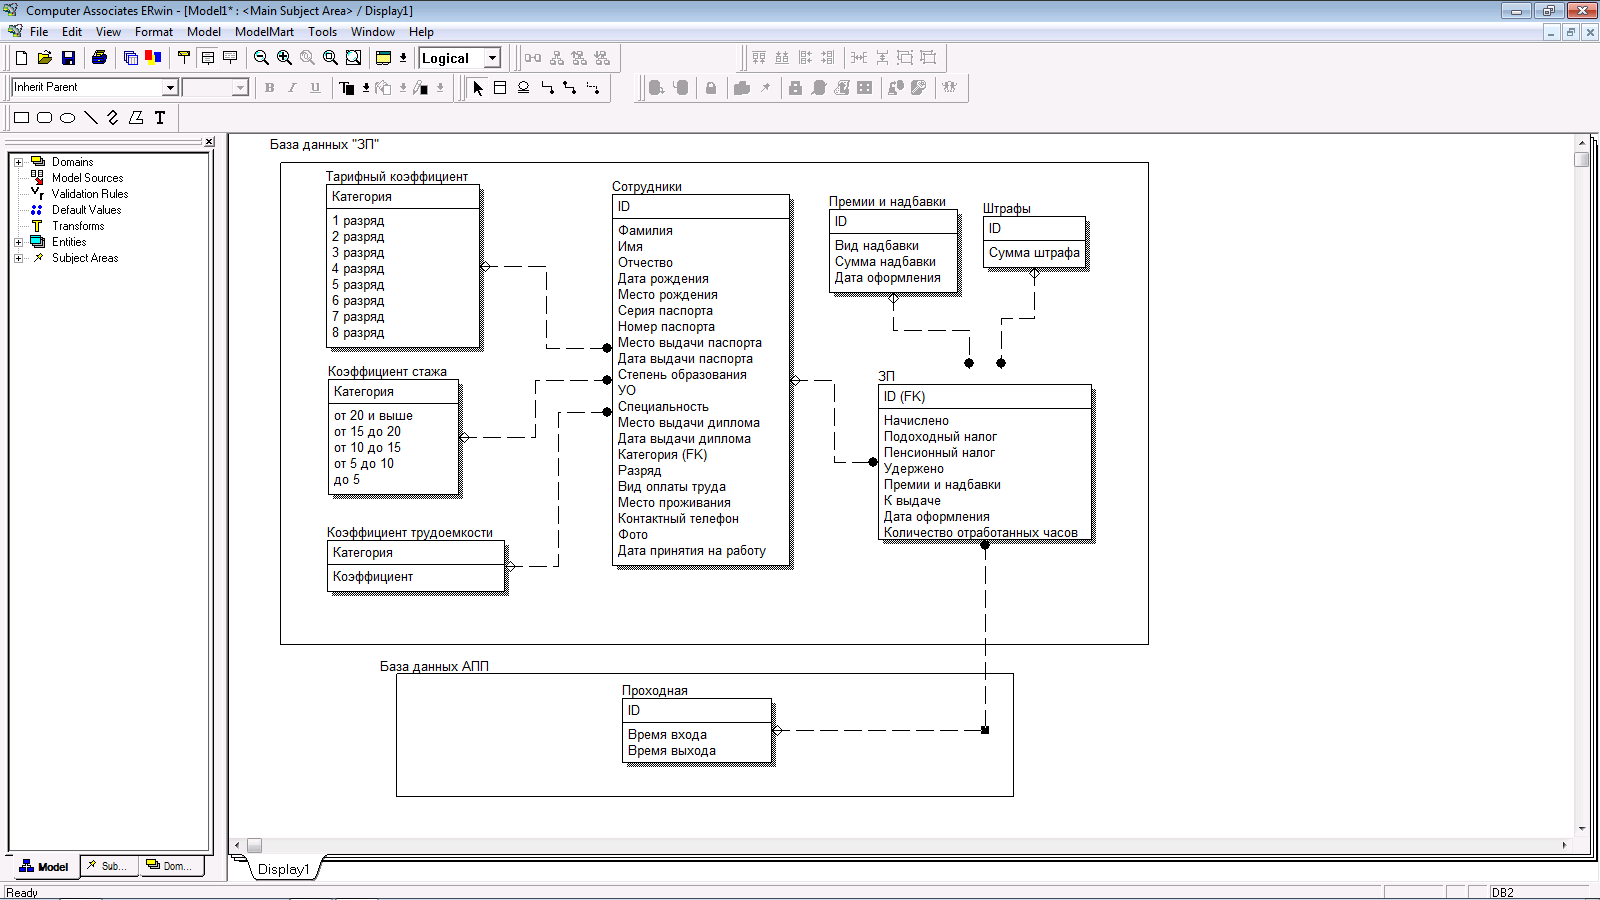Open the Format menu
Screen dimensions: 1600x900
[154, 32]
